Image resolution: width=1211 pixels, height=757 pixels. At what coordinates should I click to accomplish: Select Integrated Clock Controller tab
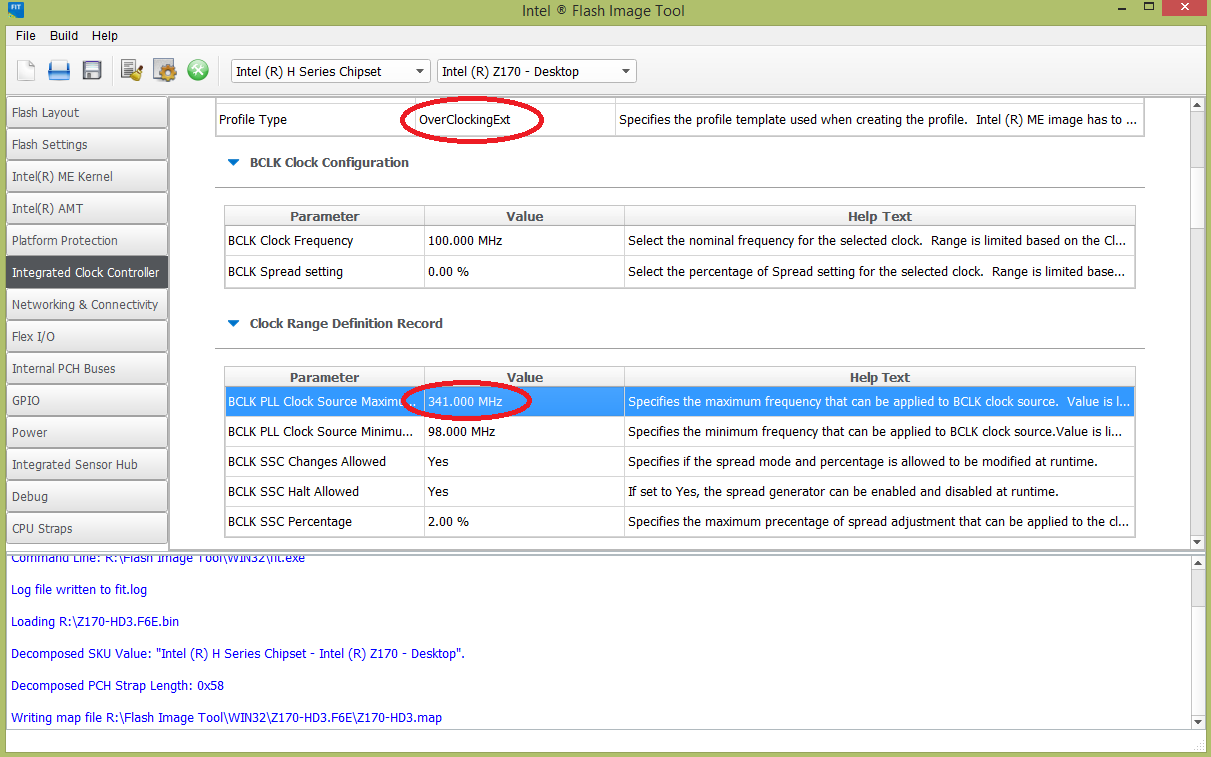[x=86, y=273]
